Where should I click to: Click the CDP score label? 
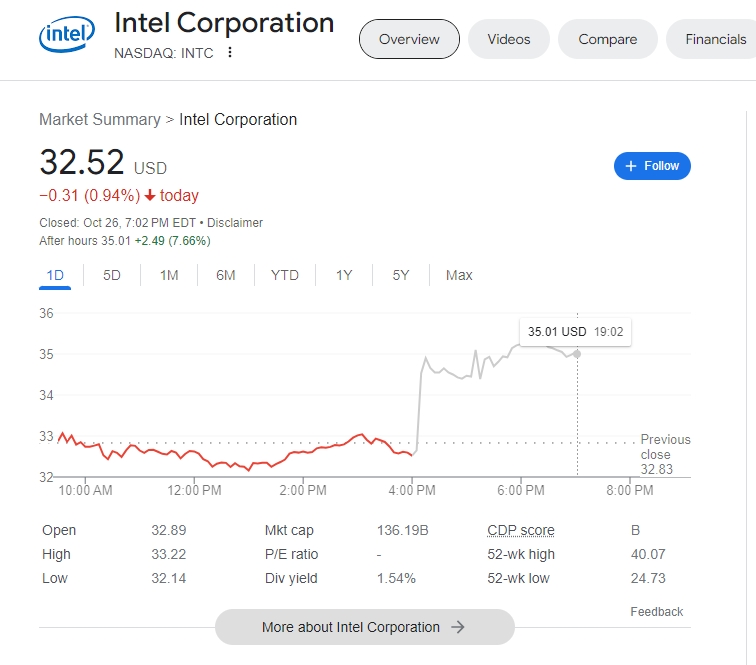521,530
